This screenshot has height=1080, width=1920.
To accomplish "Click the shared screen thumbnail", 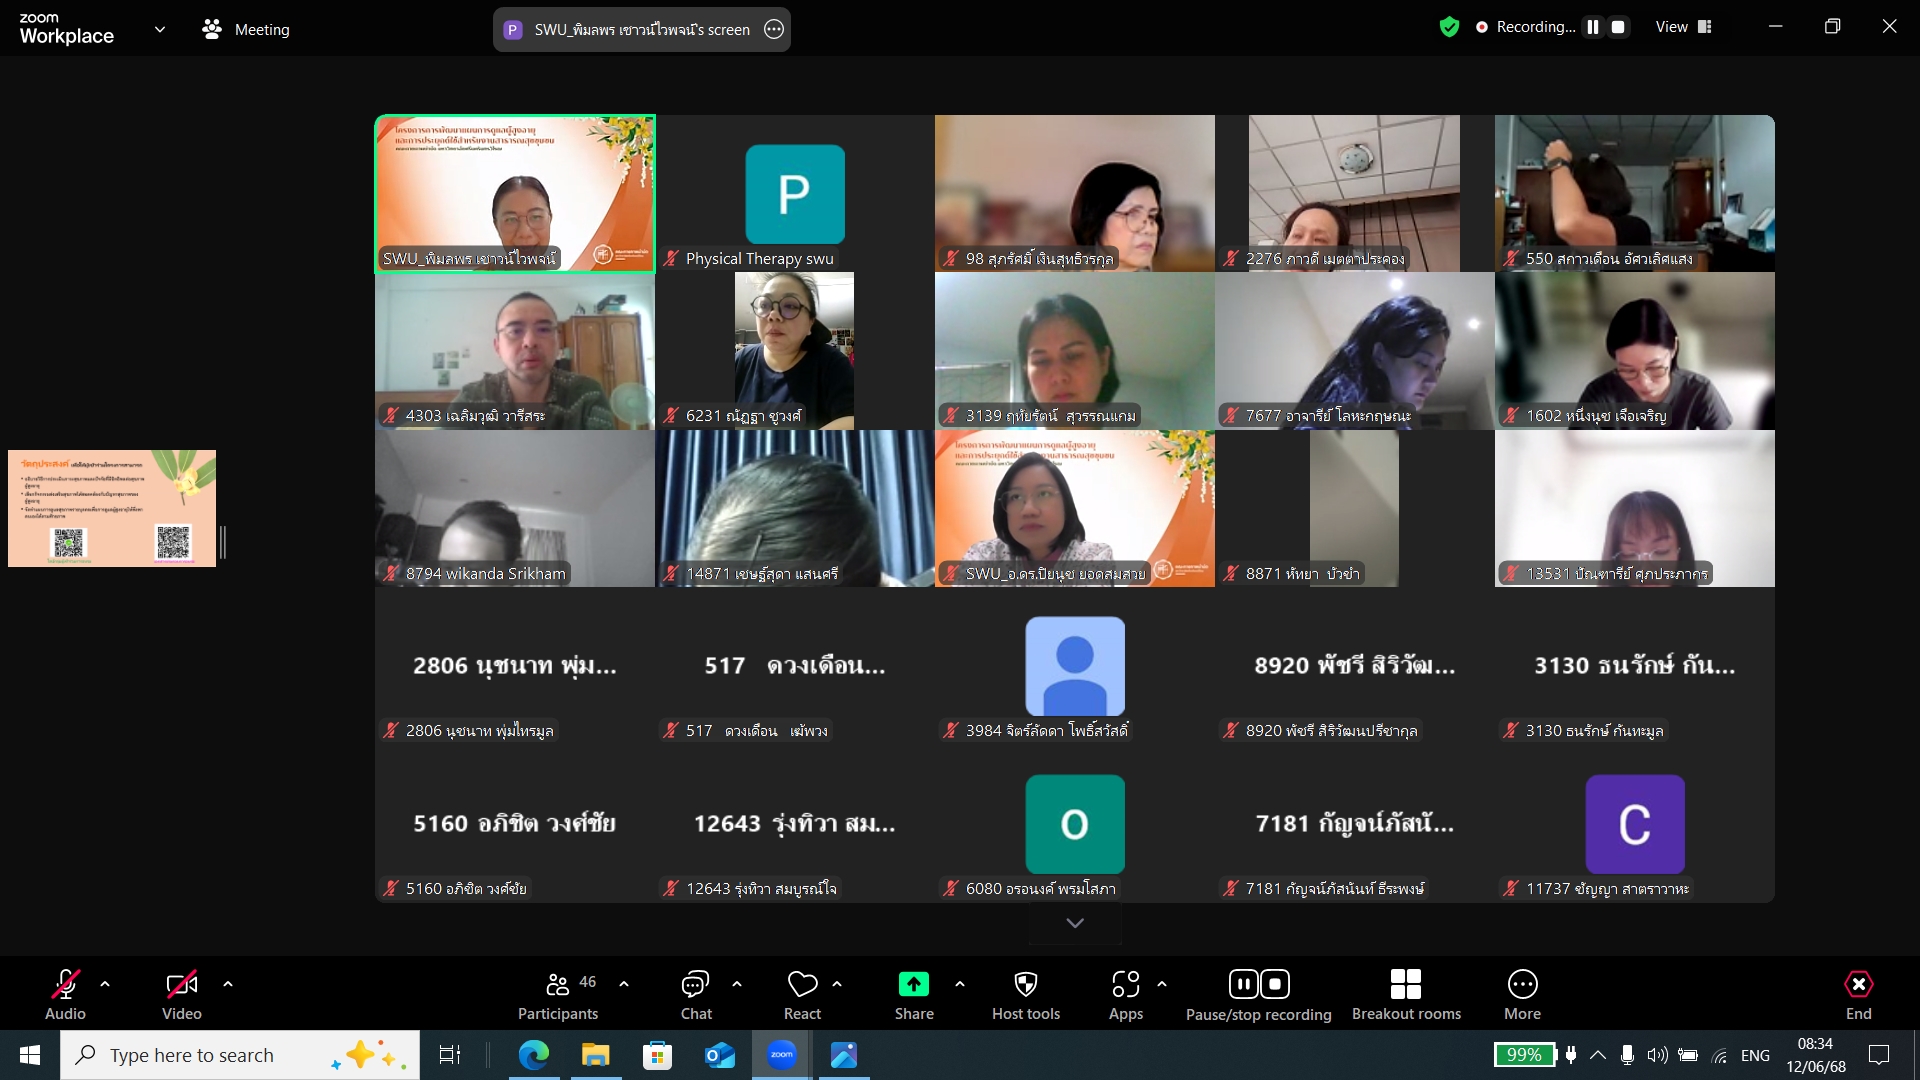I will (112, 508).
